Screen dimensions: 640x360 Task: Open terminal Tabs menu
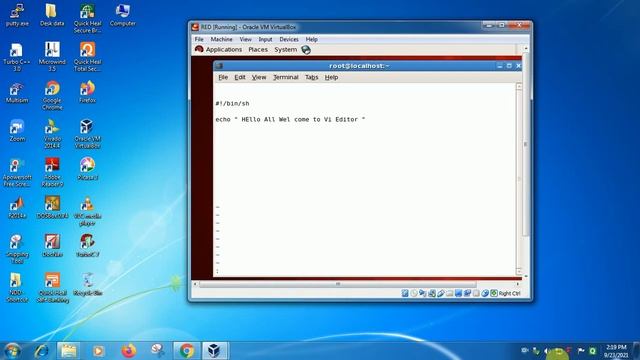tap(311, 77)
